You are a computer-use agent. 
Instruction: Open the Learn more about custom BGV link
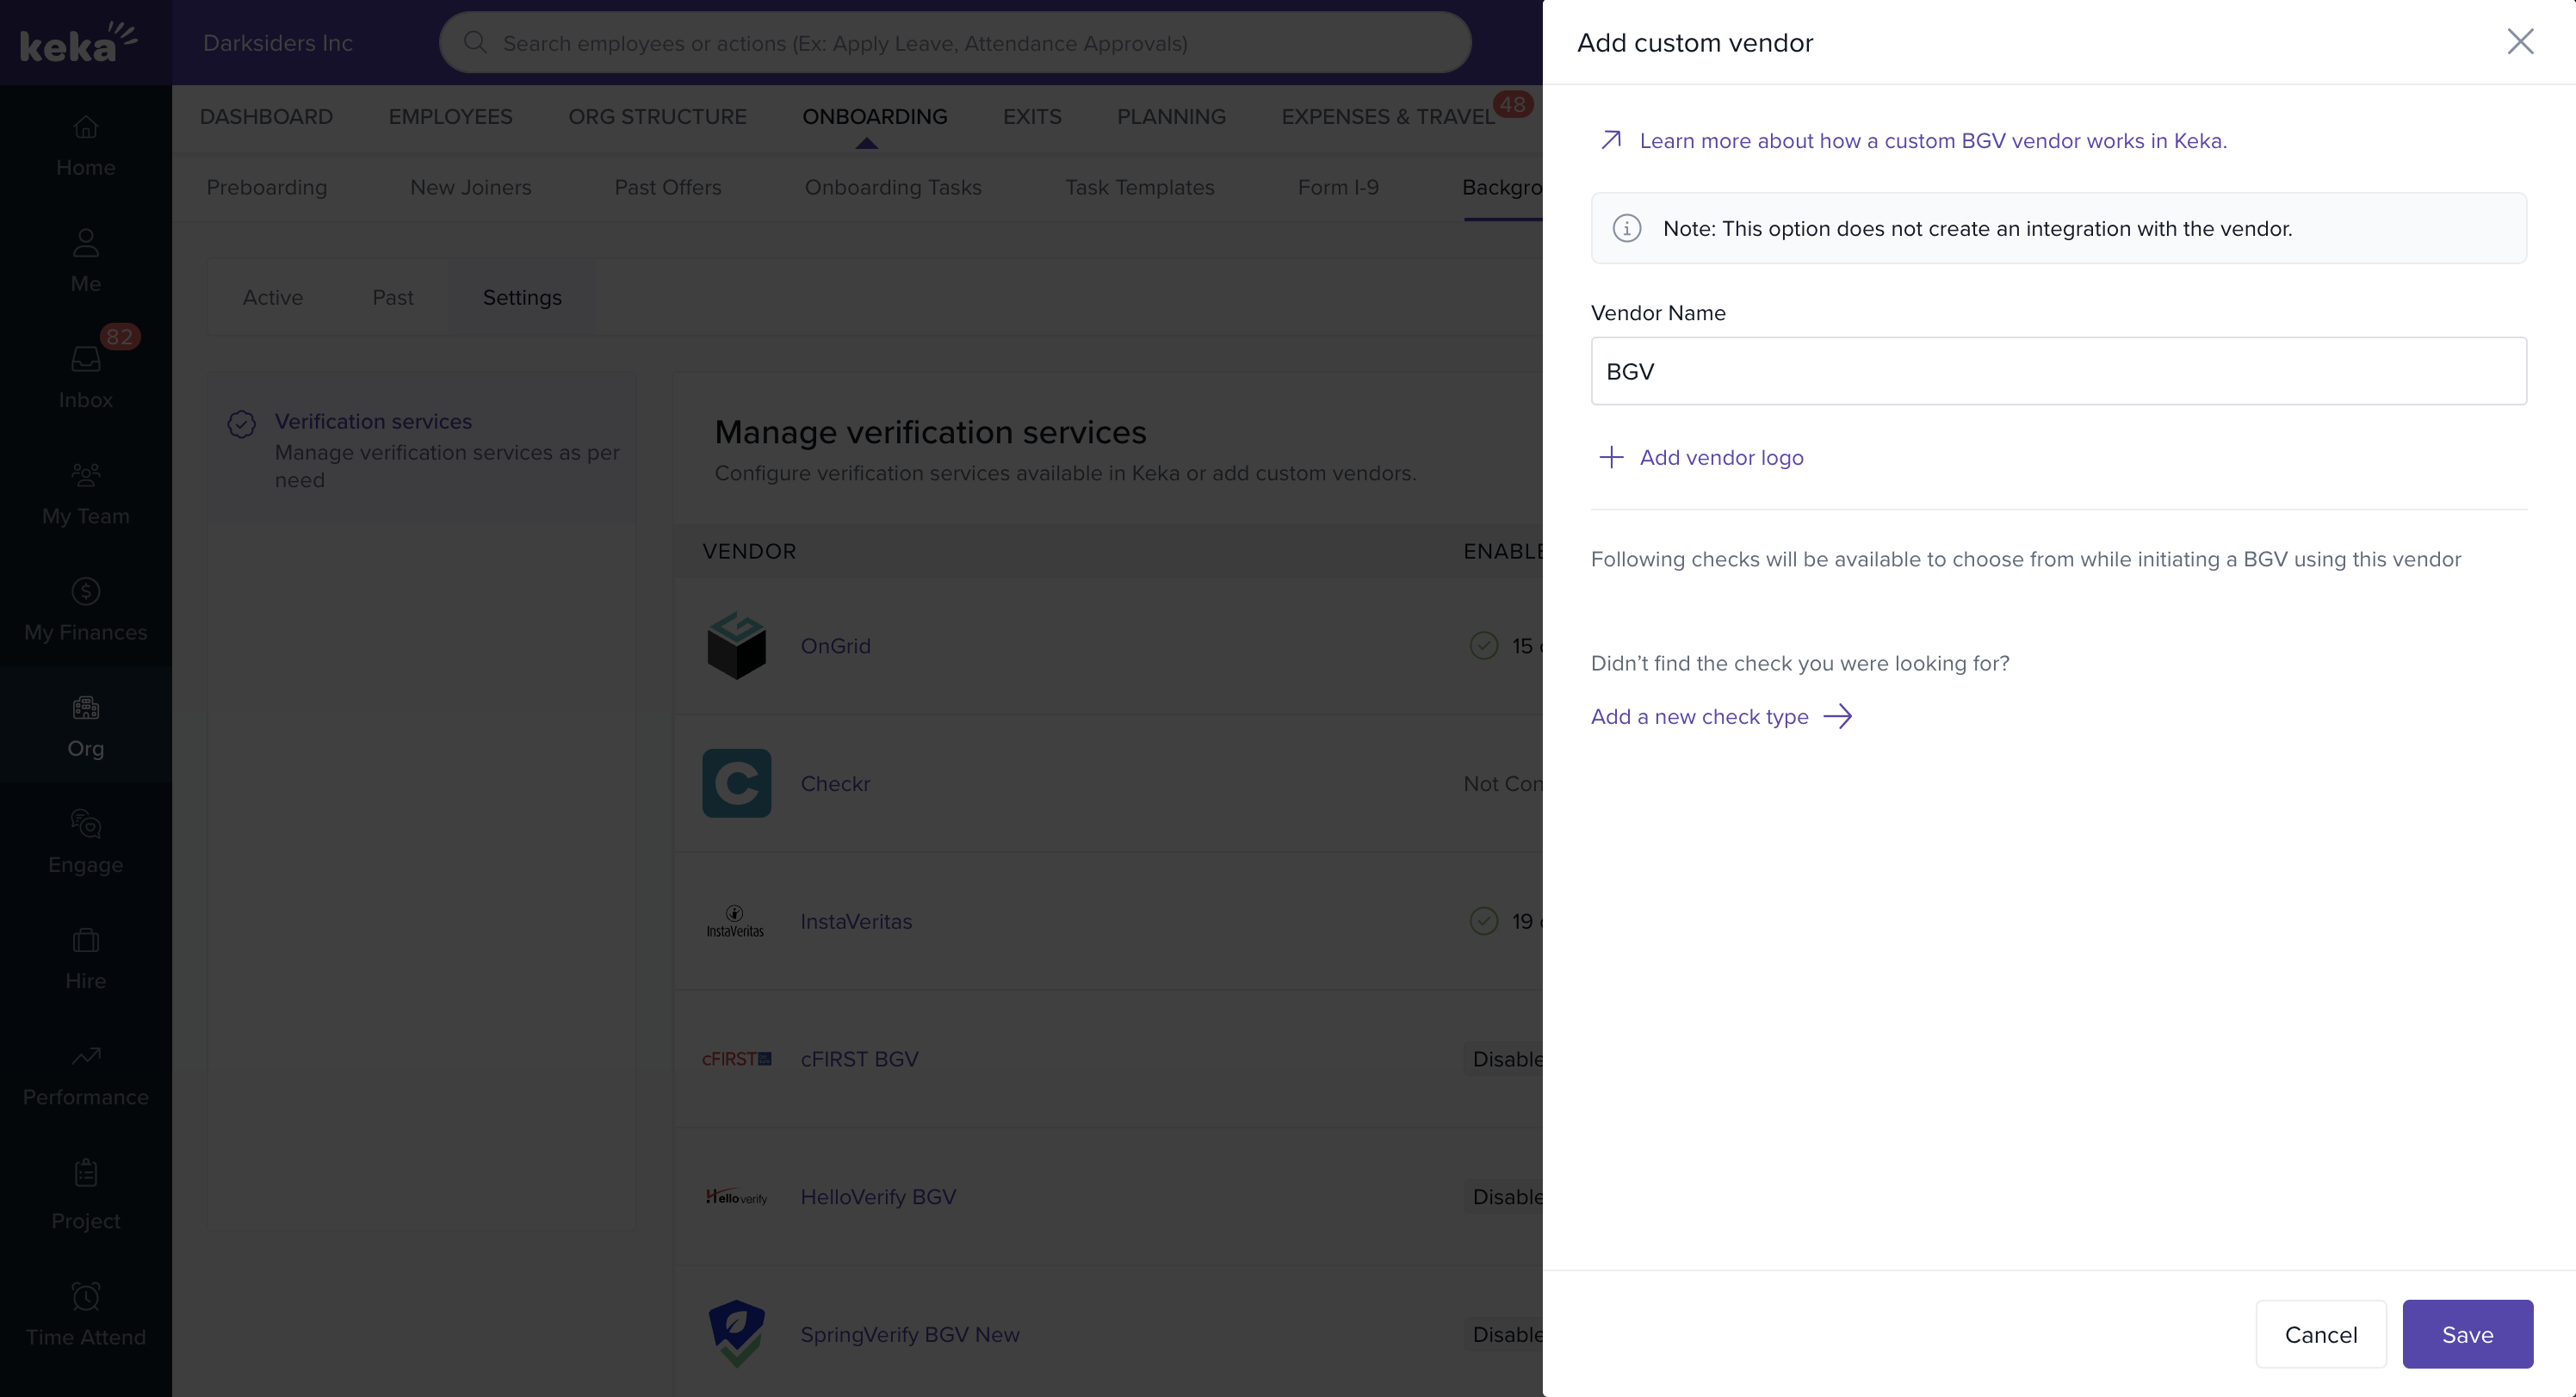[x=1932, y=141]
